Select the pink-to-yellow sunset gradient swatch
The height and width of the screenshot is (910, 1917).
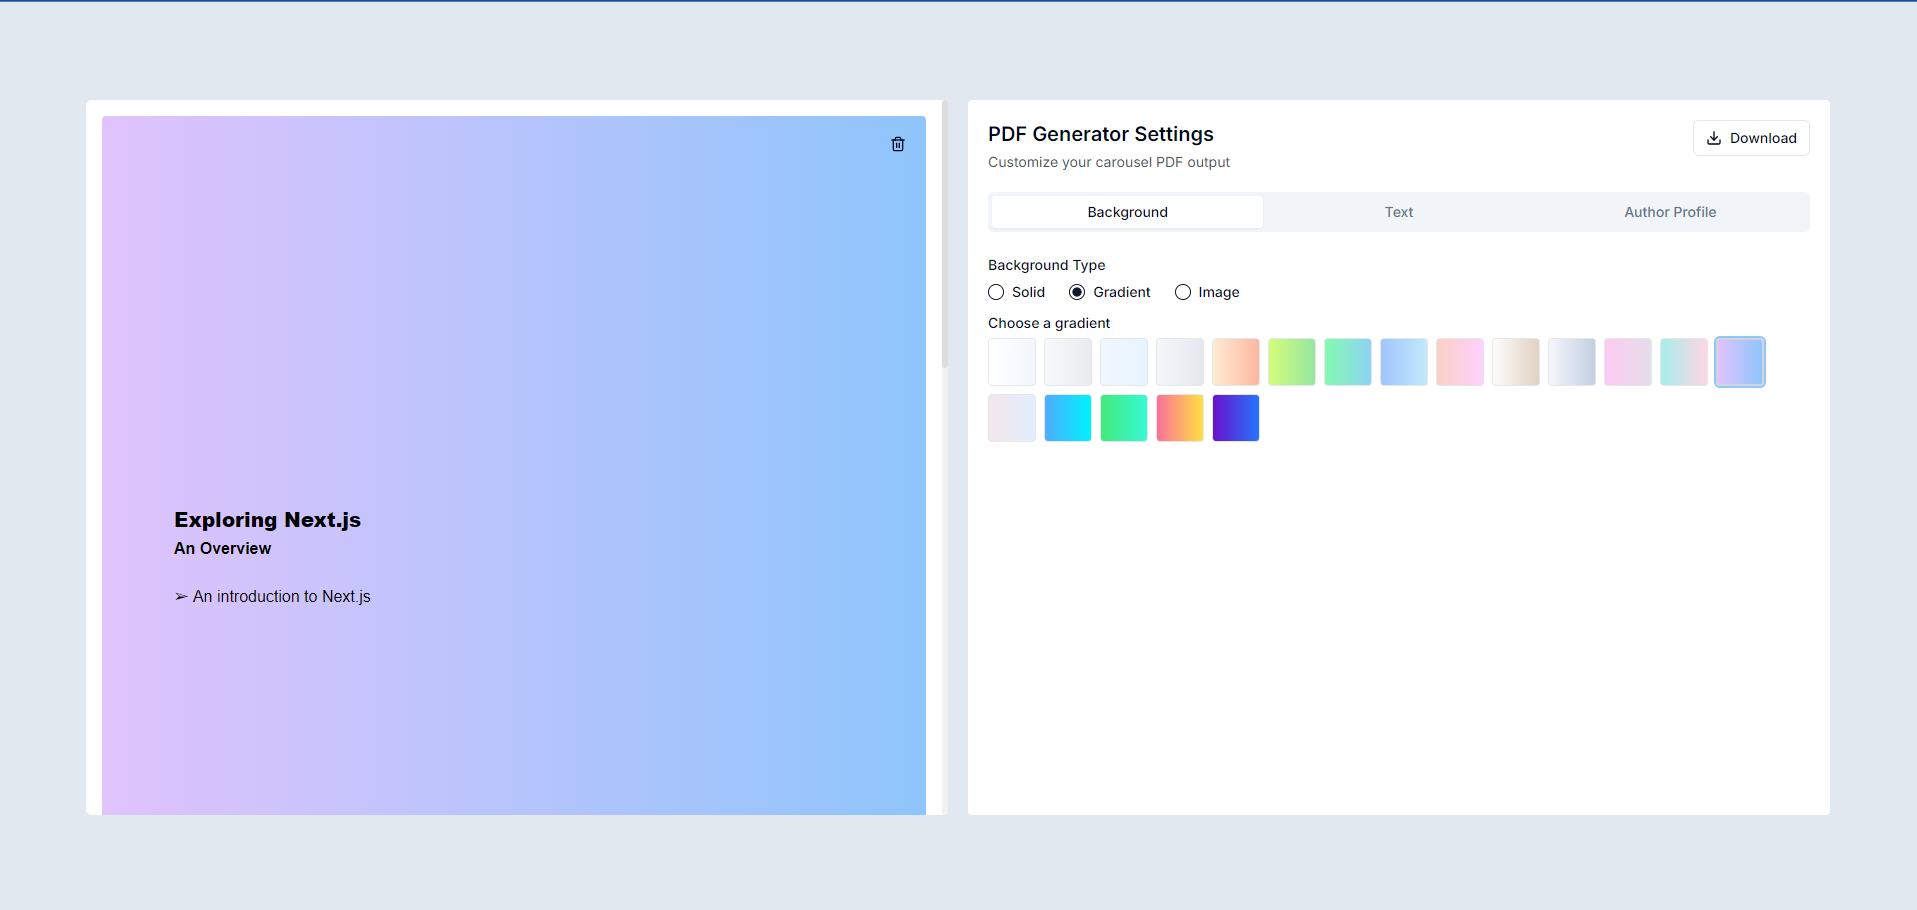[1180, 418]
